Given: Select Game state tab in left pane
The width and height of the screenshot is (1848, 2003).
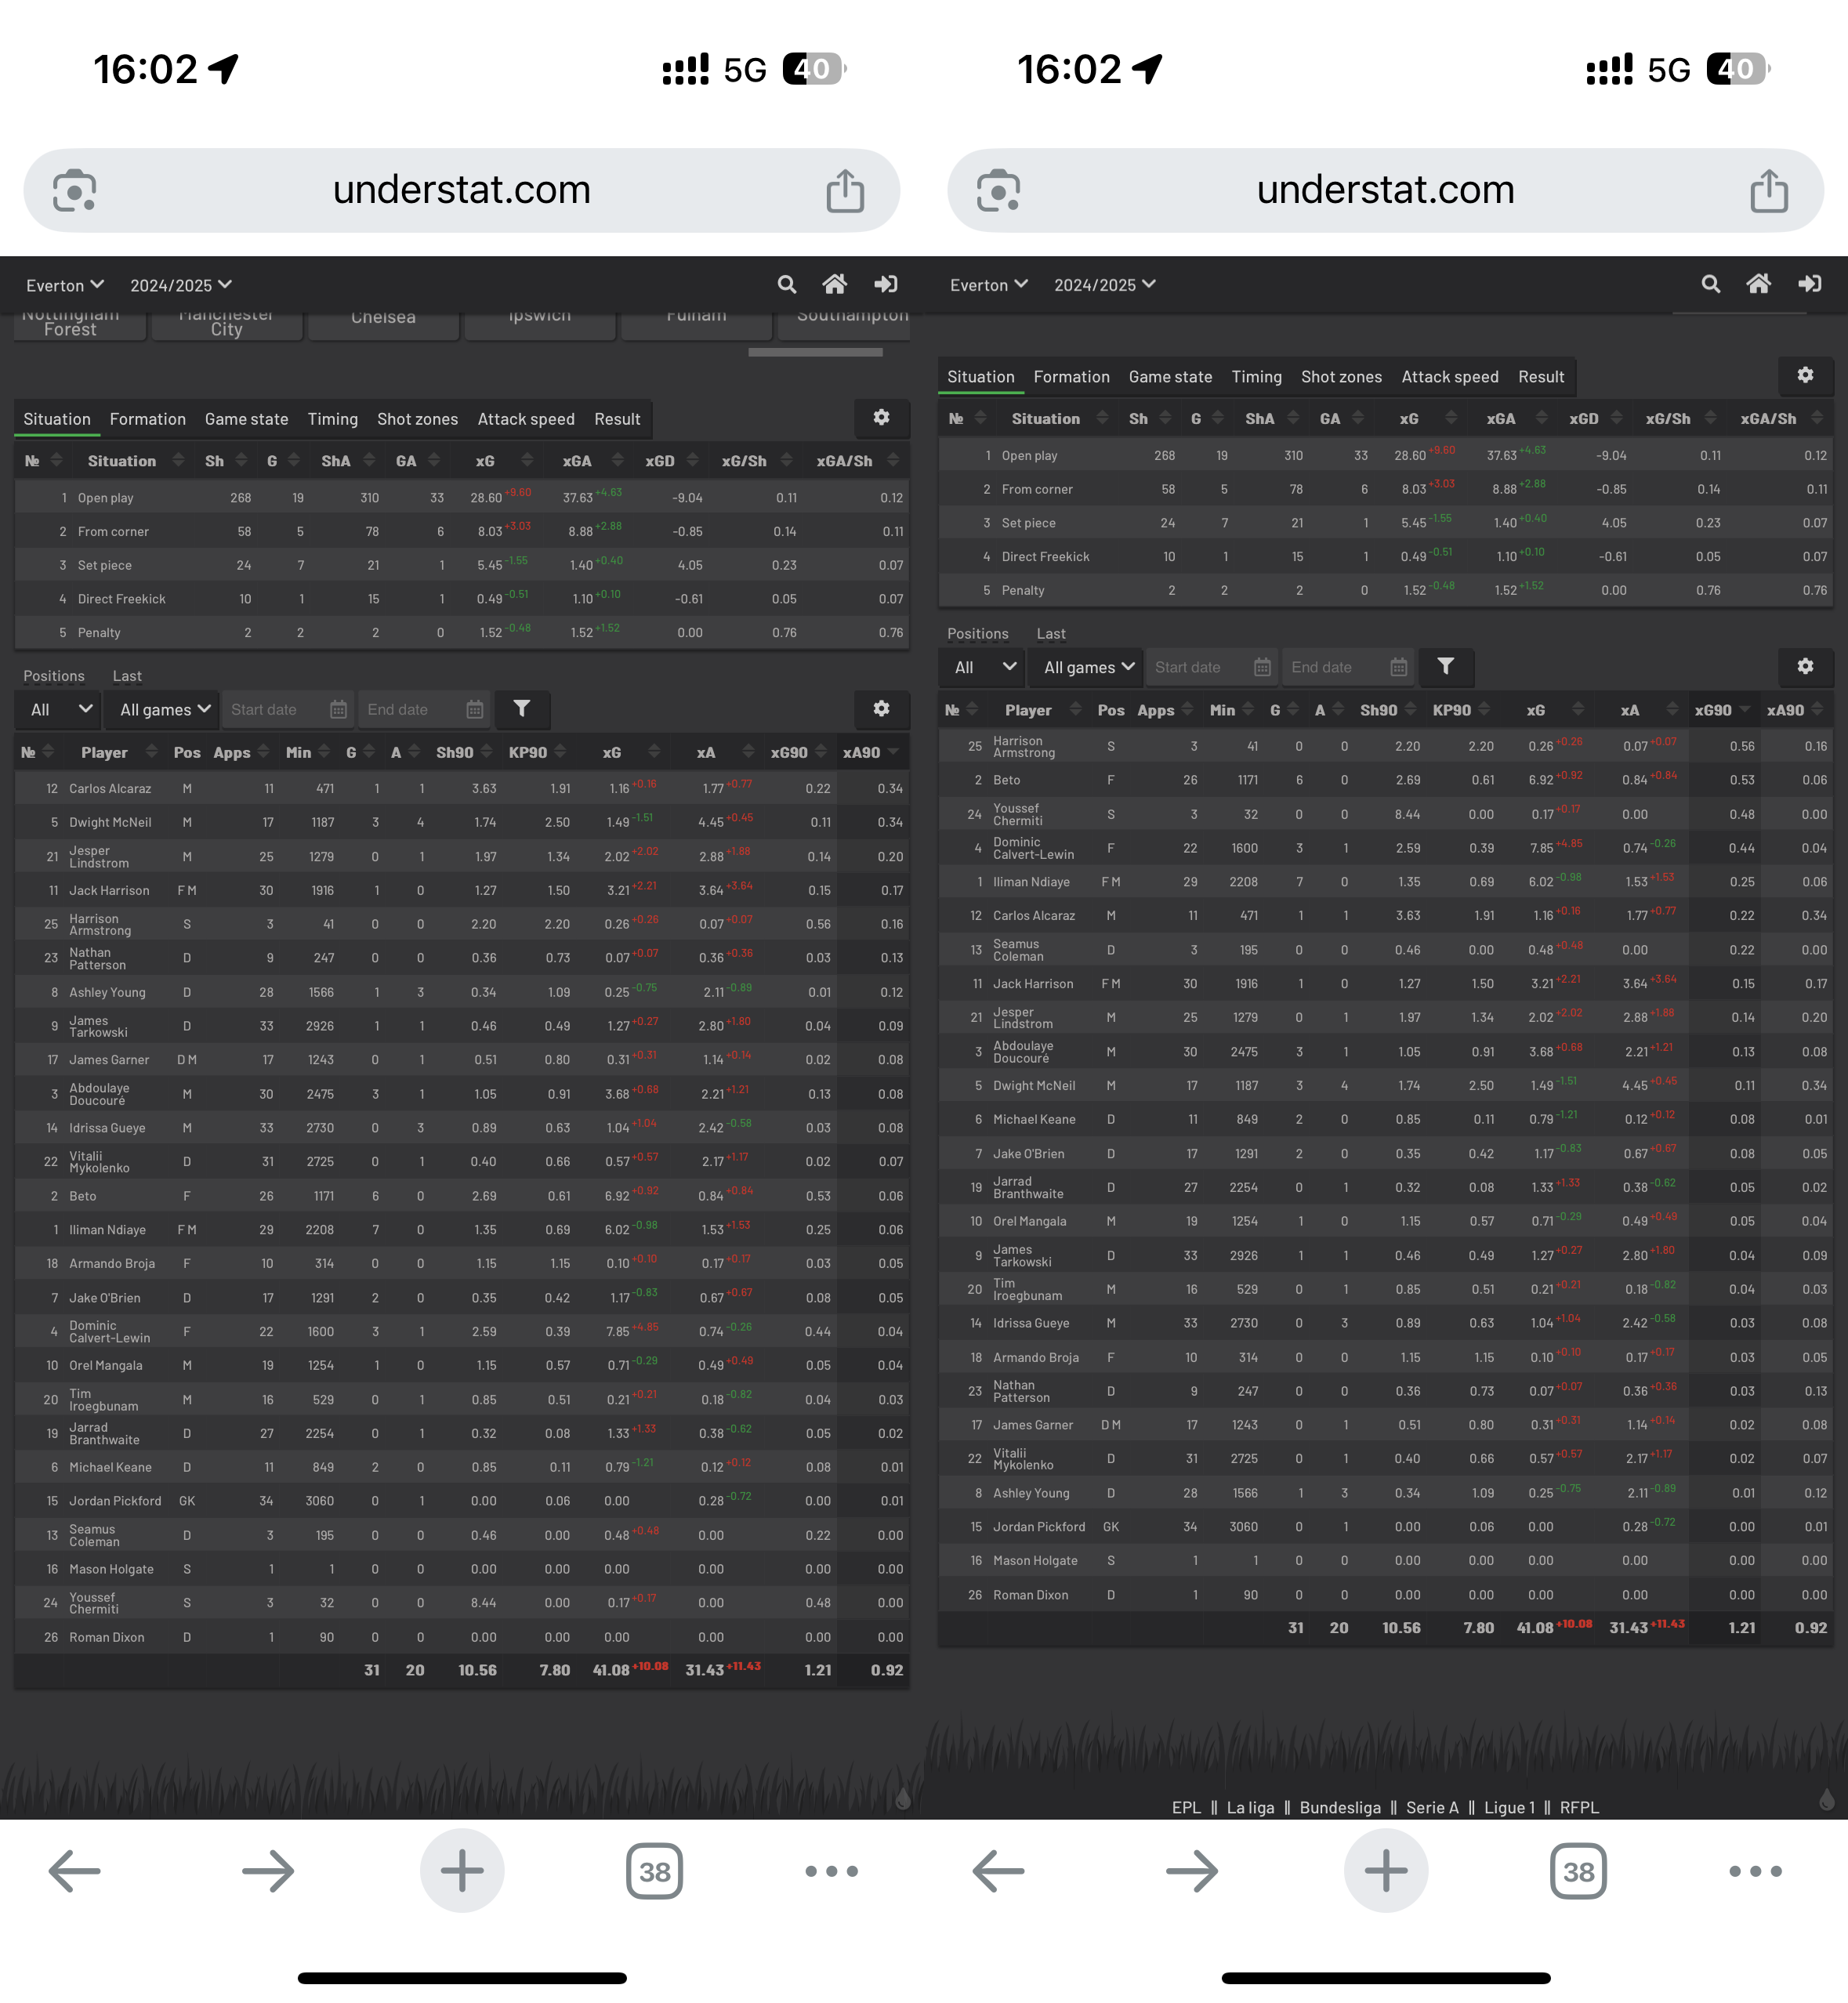Looking at the screenshot, I should click(x=246, y=419).
